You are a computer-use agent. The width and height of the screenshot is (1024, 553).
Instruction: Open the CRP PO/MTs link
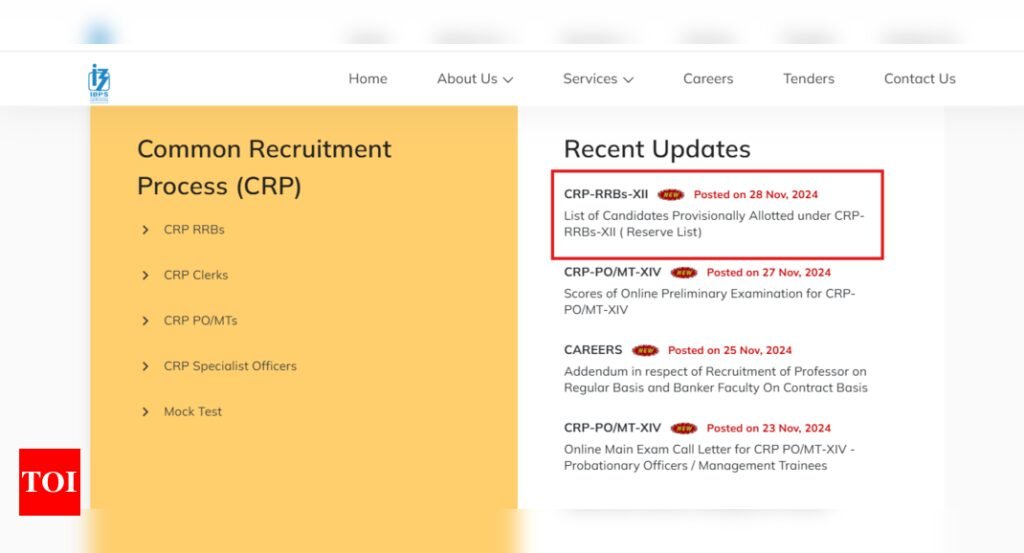point(200,321)
